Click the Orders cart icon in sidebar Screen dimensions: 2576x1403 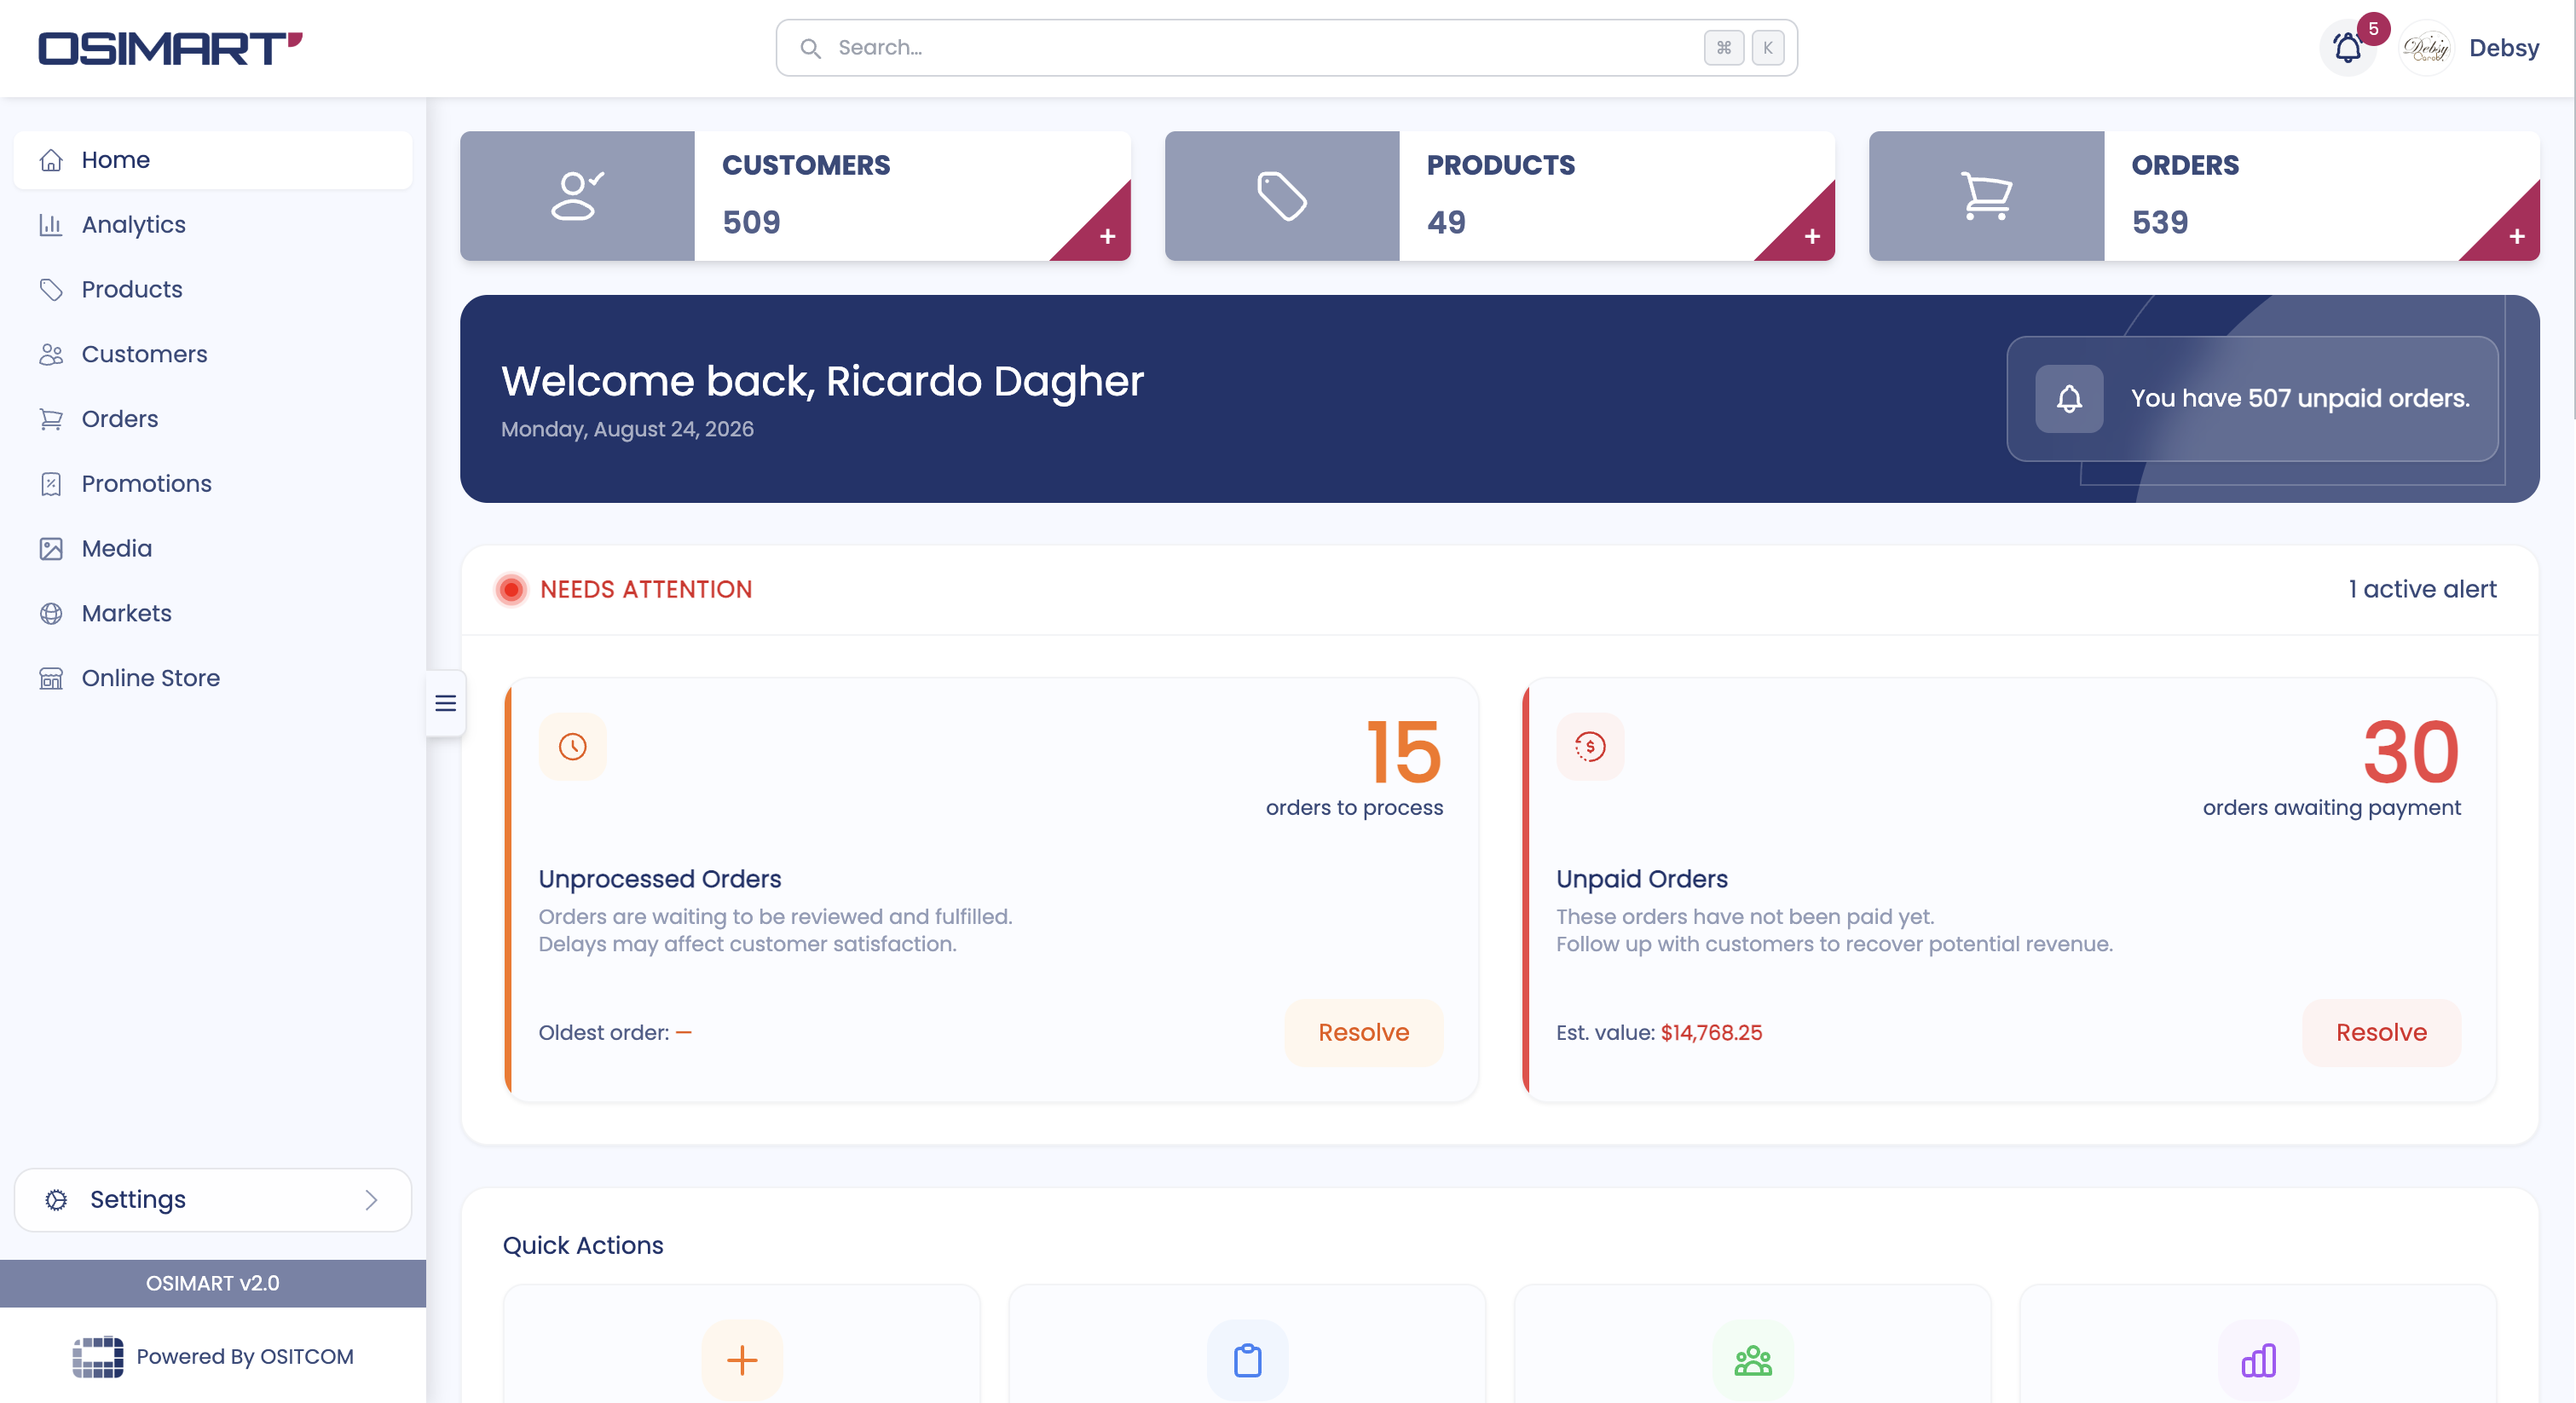pyautogui.click(x=51, y=419)
